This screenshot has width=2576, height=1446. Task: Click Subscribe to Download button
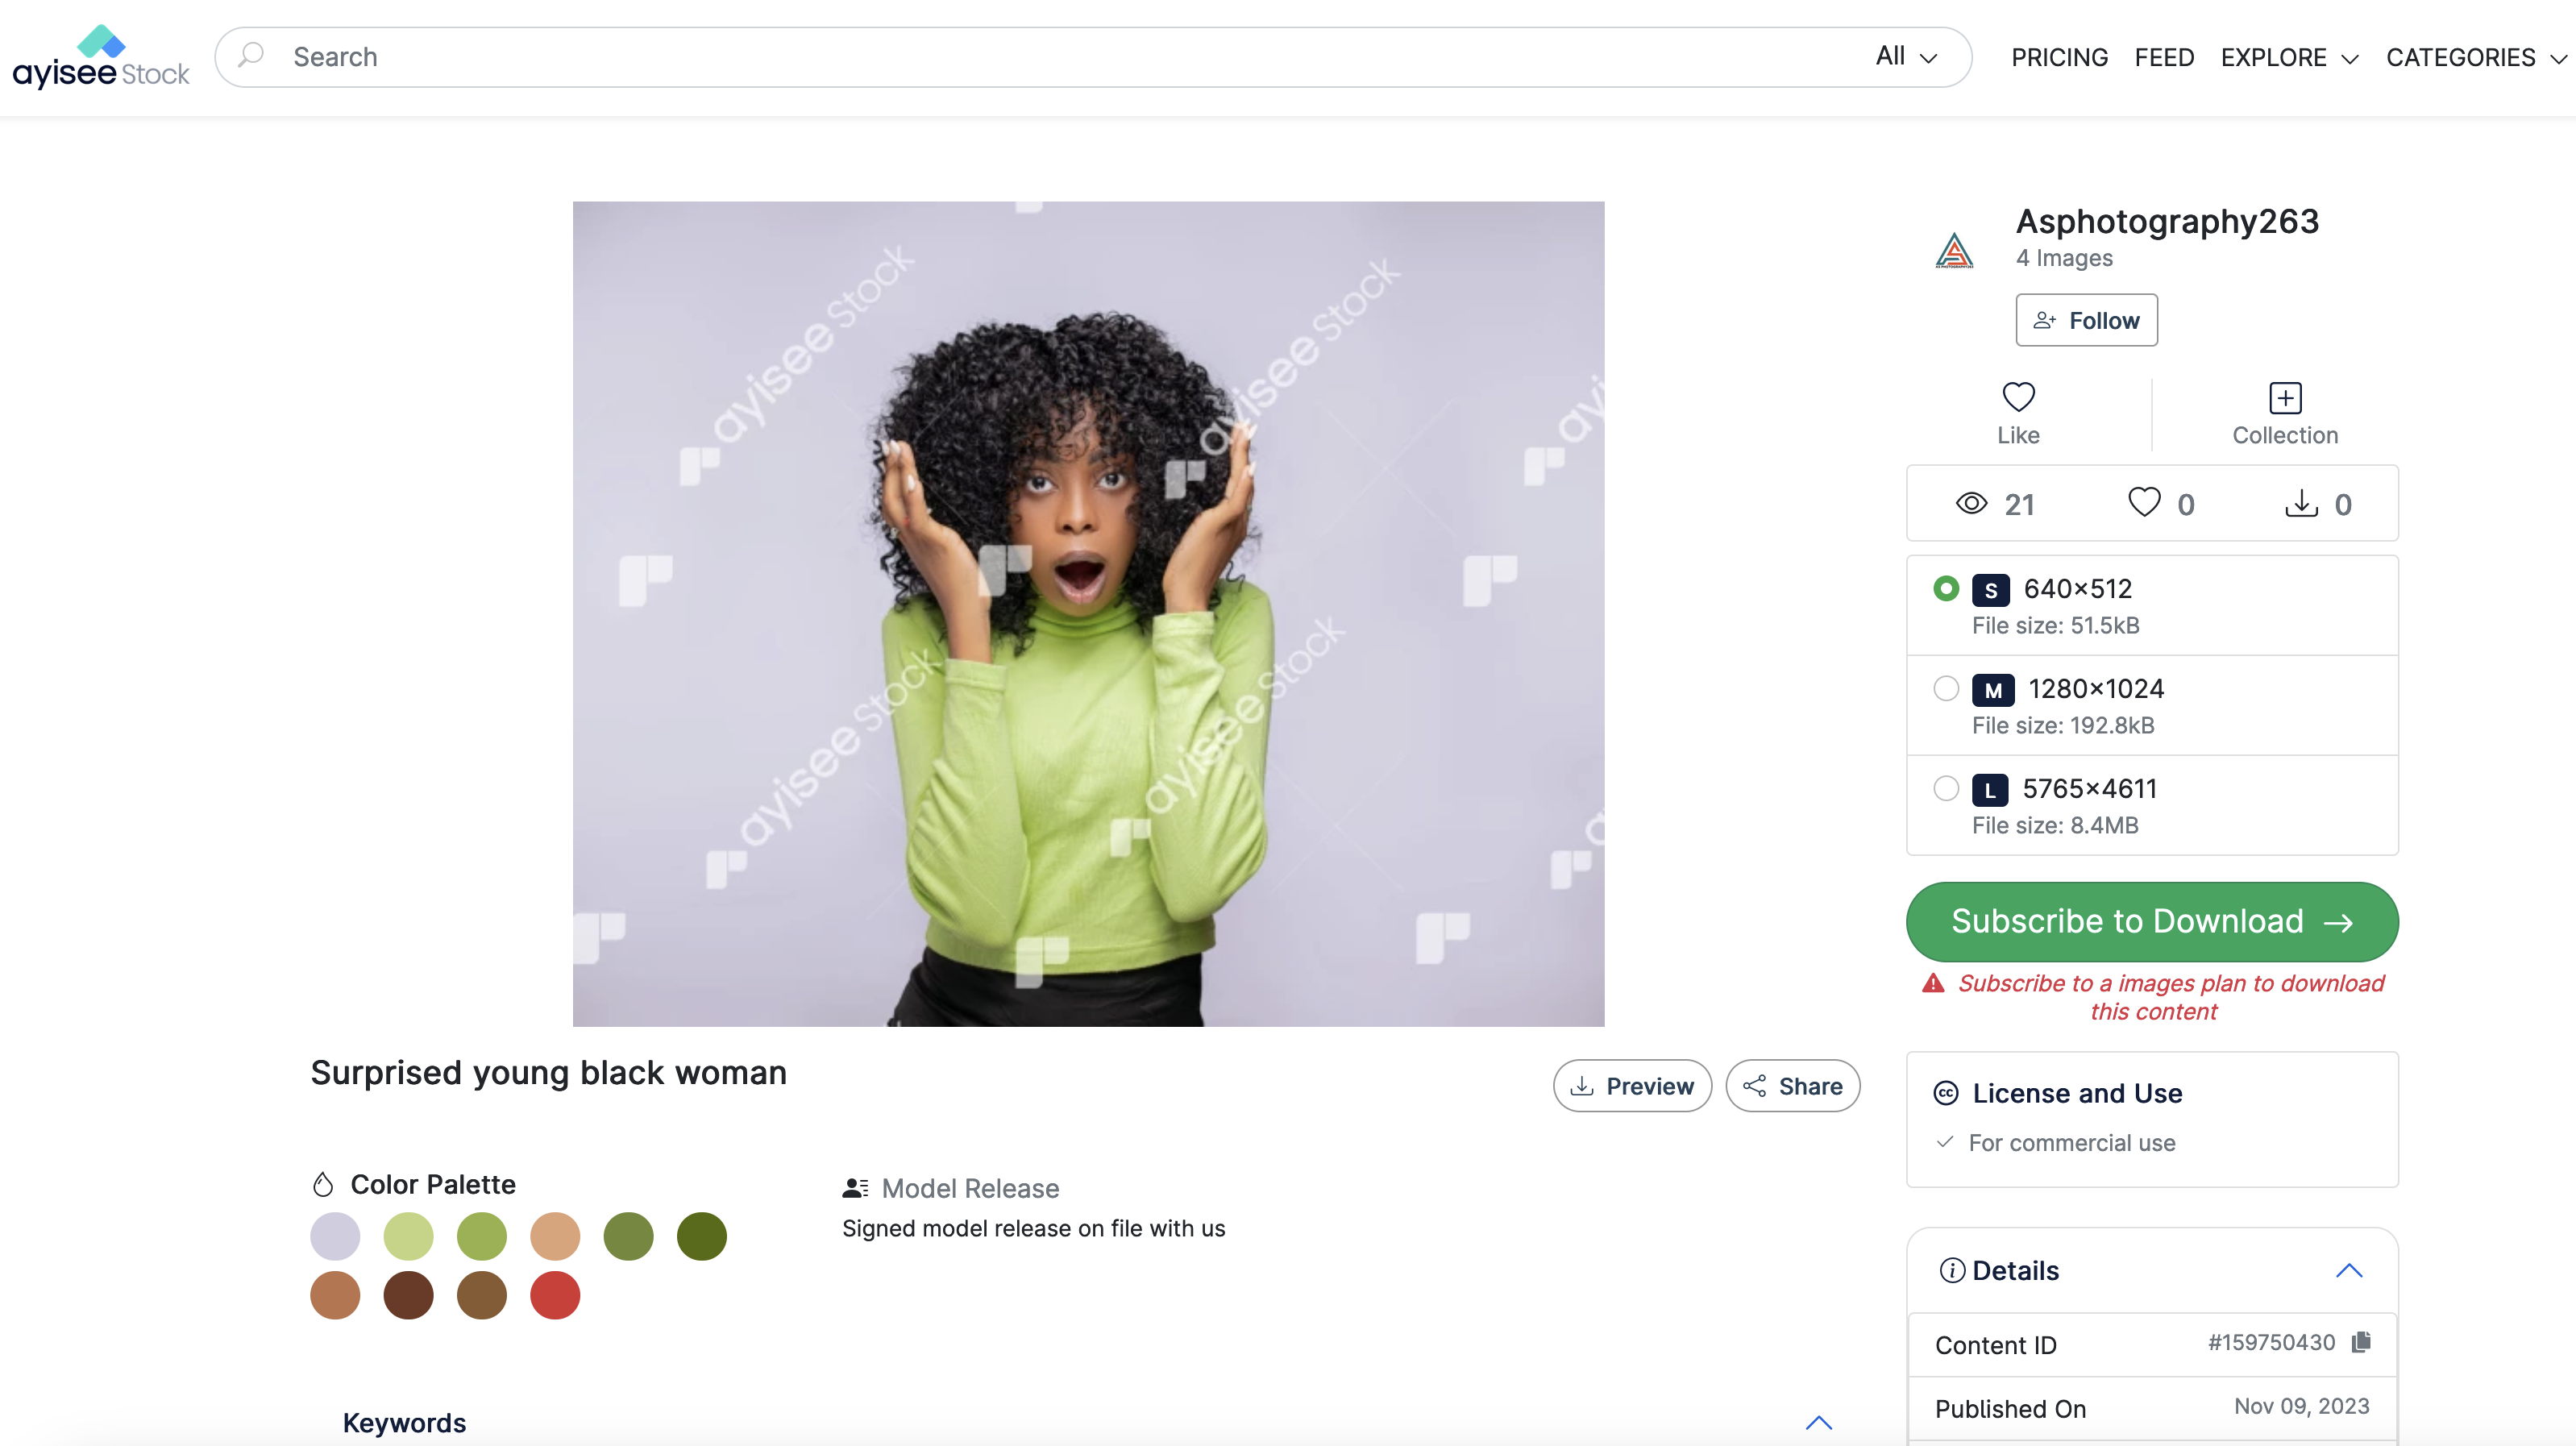pyautogui.click(x=2152, y=921)
